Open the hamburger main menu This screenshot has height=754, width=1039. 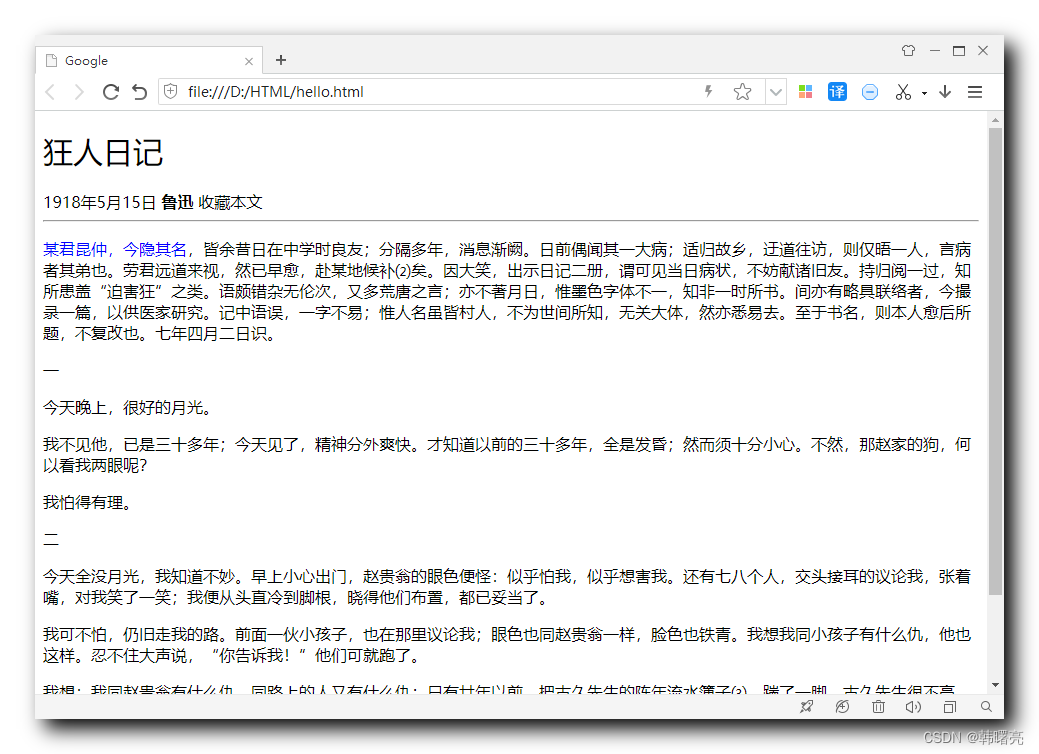975,92
